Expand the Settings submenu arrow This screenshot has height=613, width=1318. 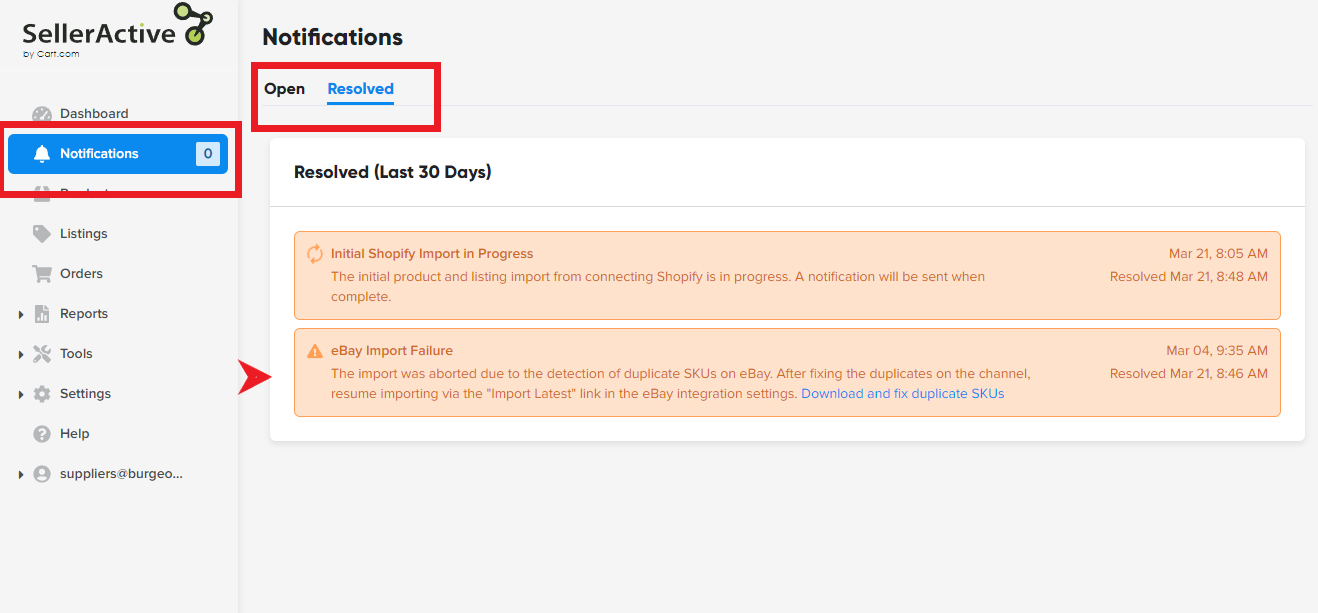21,395
